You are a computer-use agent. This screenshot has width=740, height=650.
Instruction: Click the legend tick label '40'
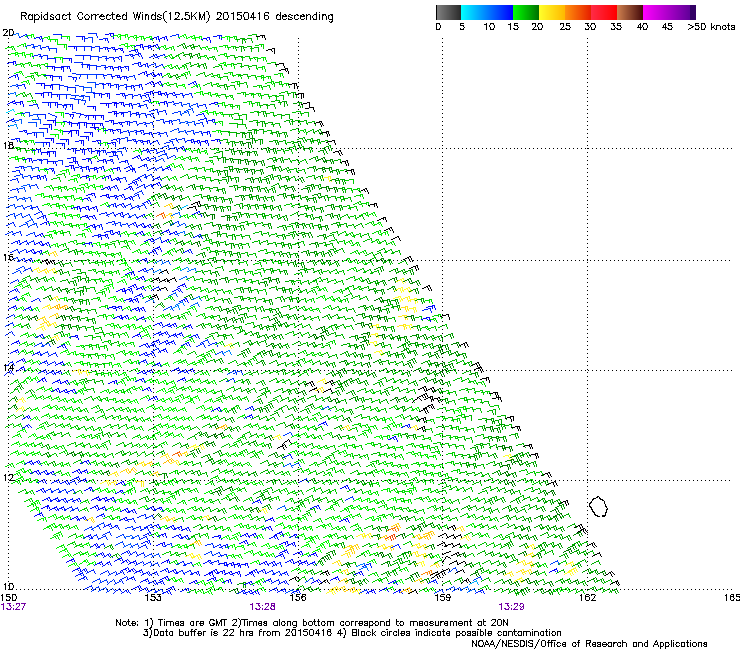(x=642, y=27)
